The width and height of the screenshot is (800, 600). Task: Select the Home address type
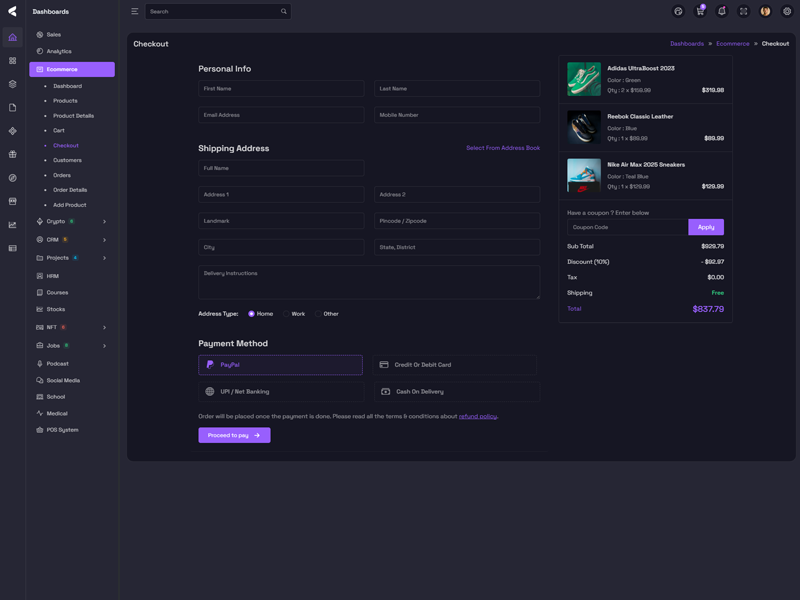click(252, 314)
